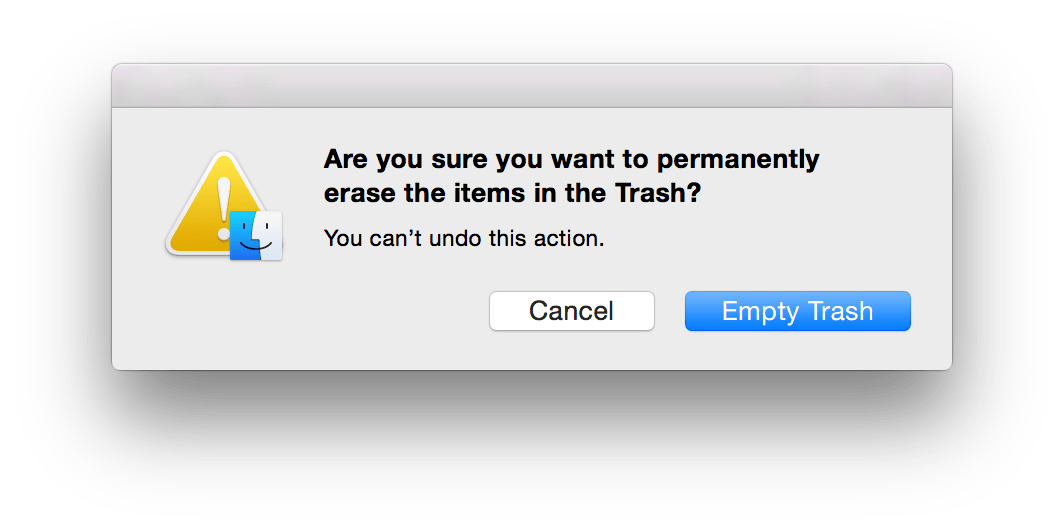
Task: Click the smiling half of the Finder badge
Action: 267,236
